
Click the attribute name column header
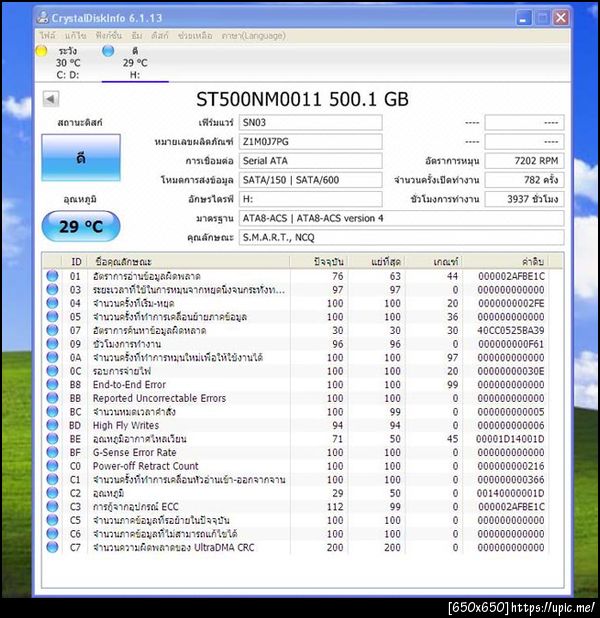point(188,262)
